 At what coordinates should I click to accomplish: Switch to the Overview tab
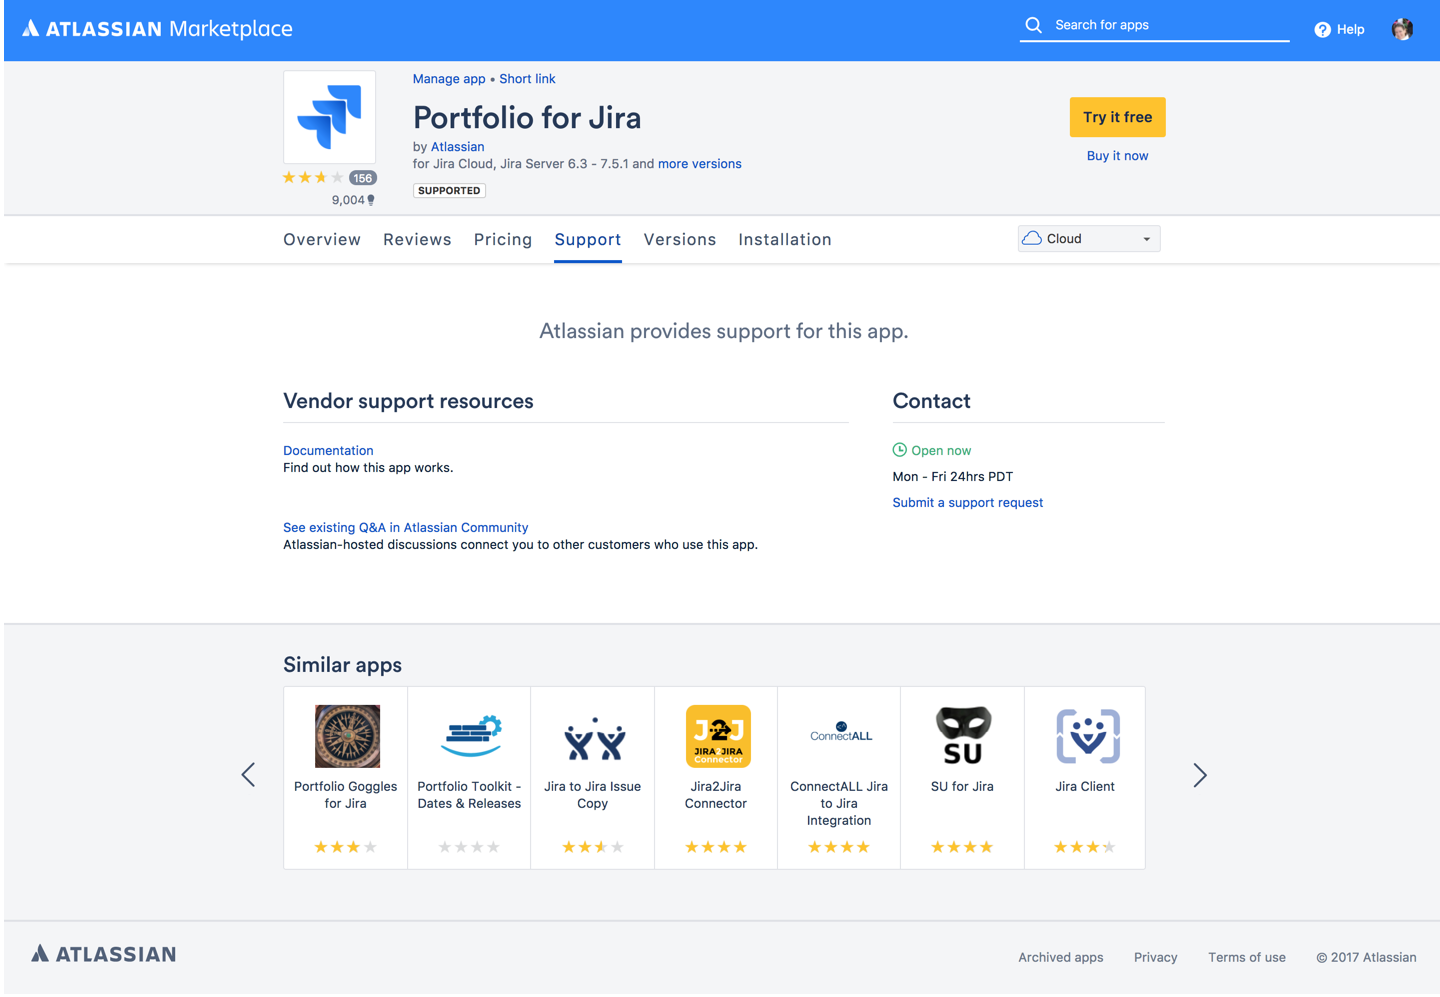pos(322,240)
